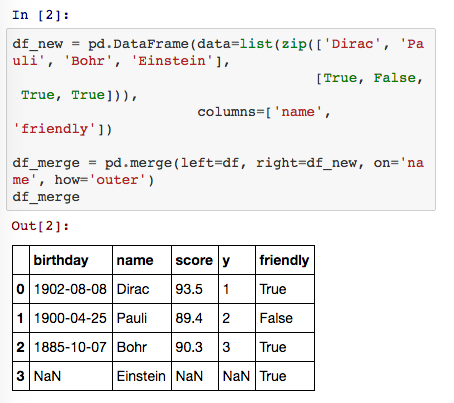
Task: Click the y cell in Dirac's row
Action: [237, 289]
